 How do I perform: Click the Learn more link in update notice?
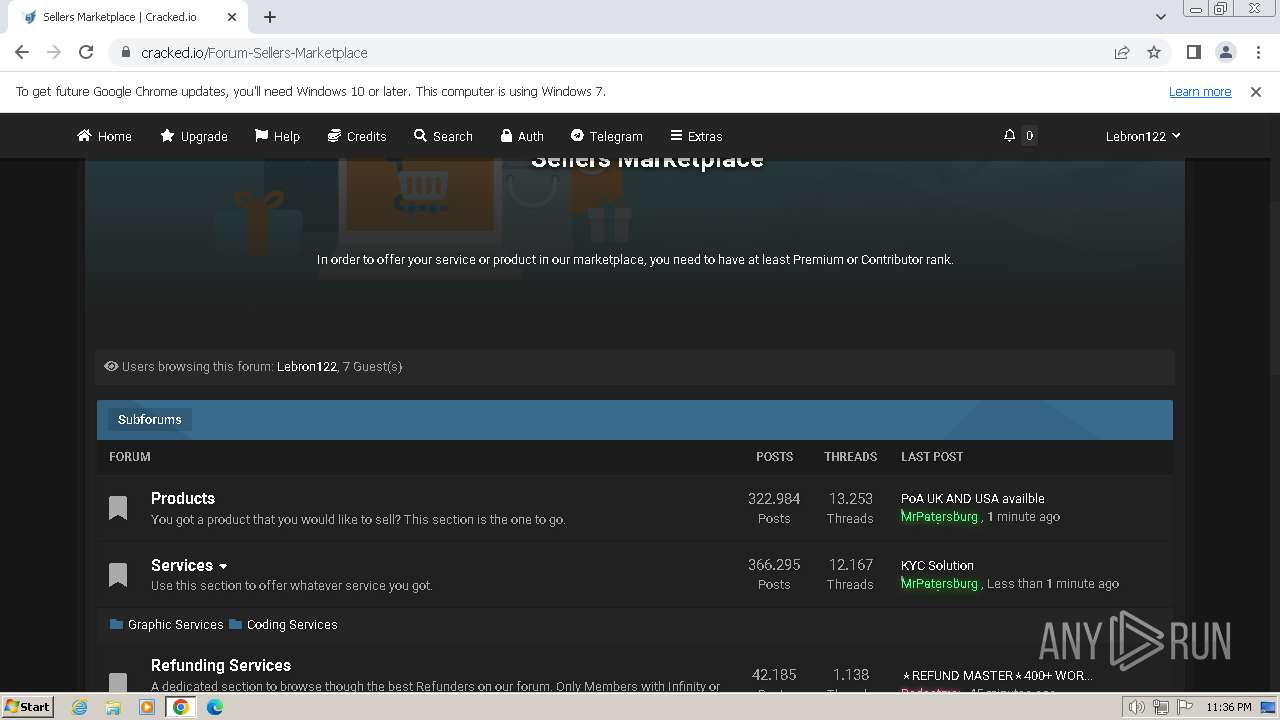(1200, 91)
